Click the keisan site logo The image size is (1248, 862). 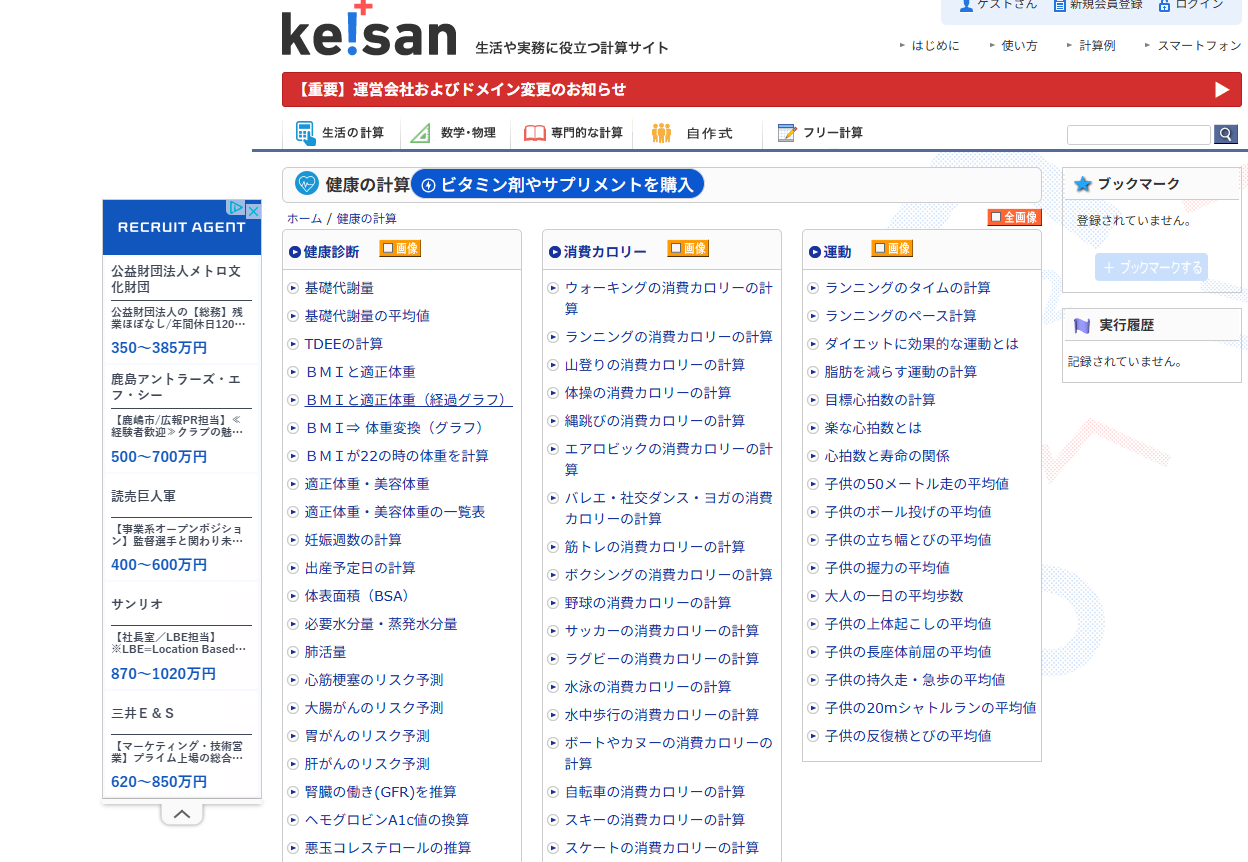click(369, 30)
